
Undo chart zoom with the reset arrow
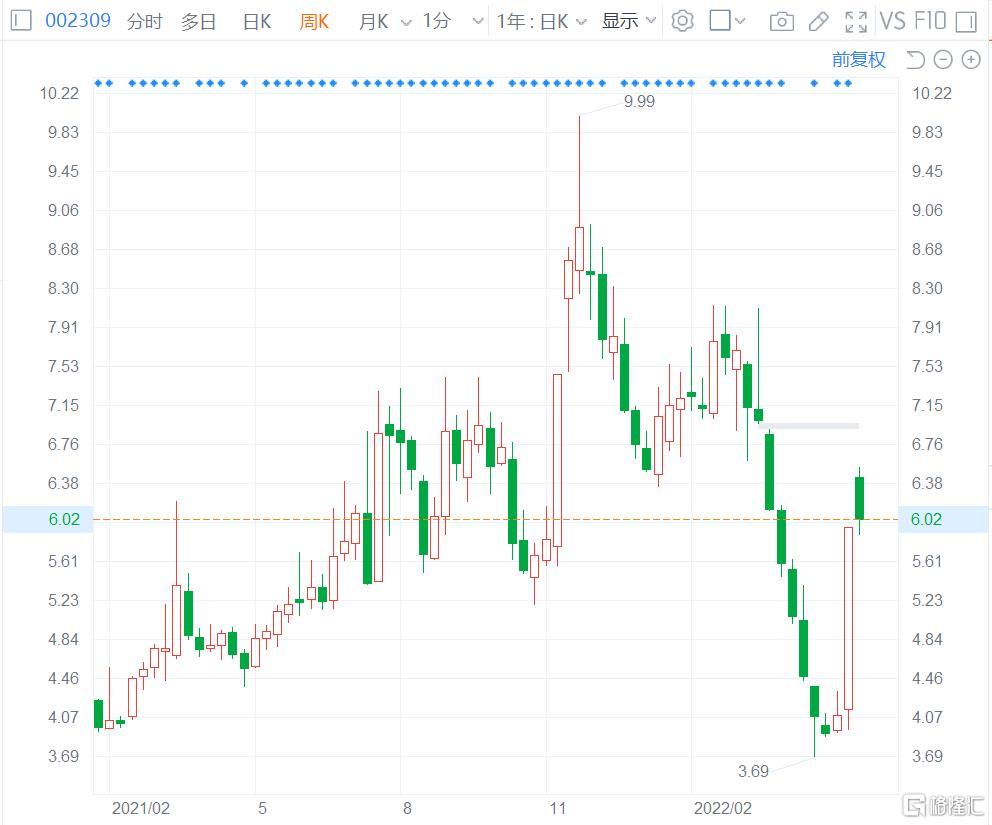tap(915, 59)
